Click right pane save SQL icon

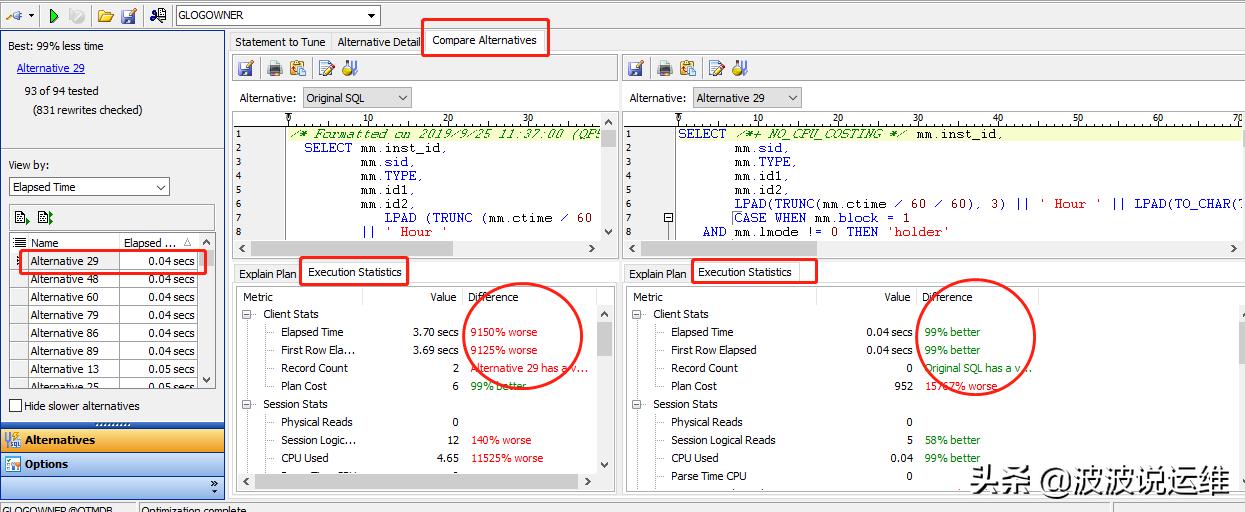pyautogui.click(x=635, y=68)
